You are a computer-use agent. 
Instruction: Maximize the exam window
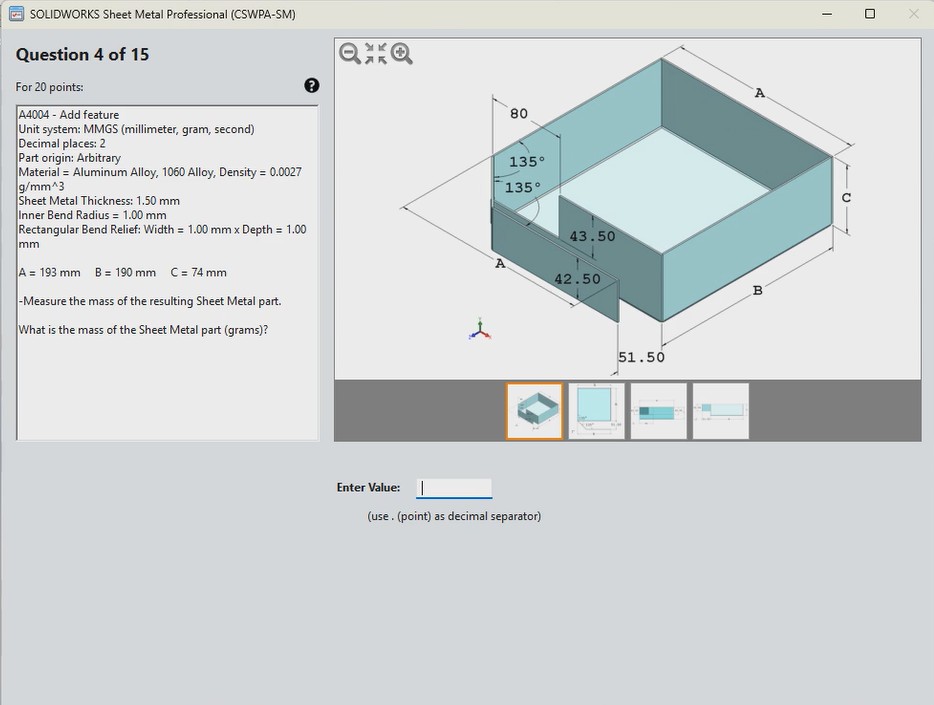click(x=870, y=14)
